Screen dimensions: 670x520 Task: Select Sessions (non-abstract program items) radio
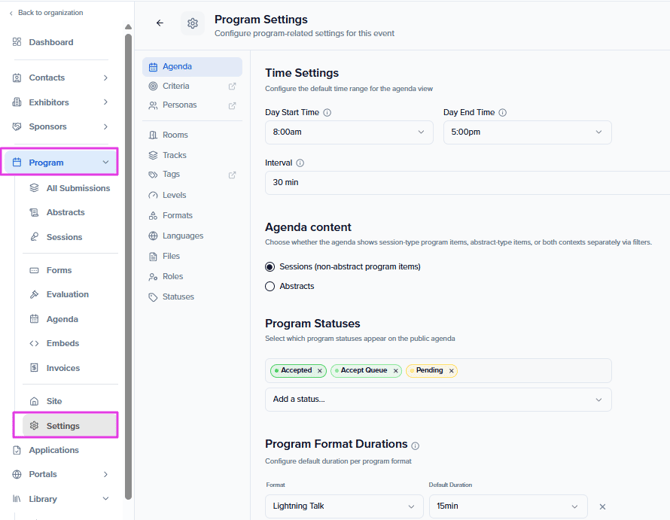click(270, 267)
